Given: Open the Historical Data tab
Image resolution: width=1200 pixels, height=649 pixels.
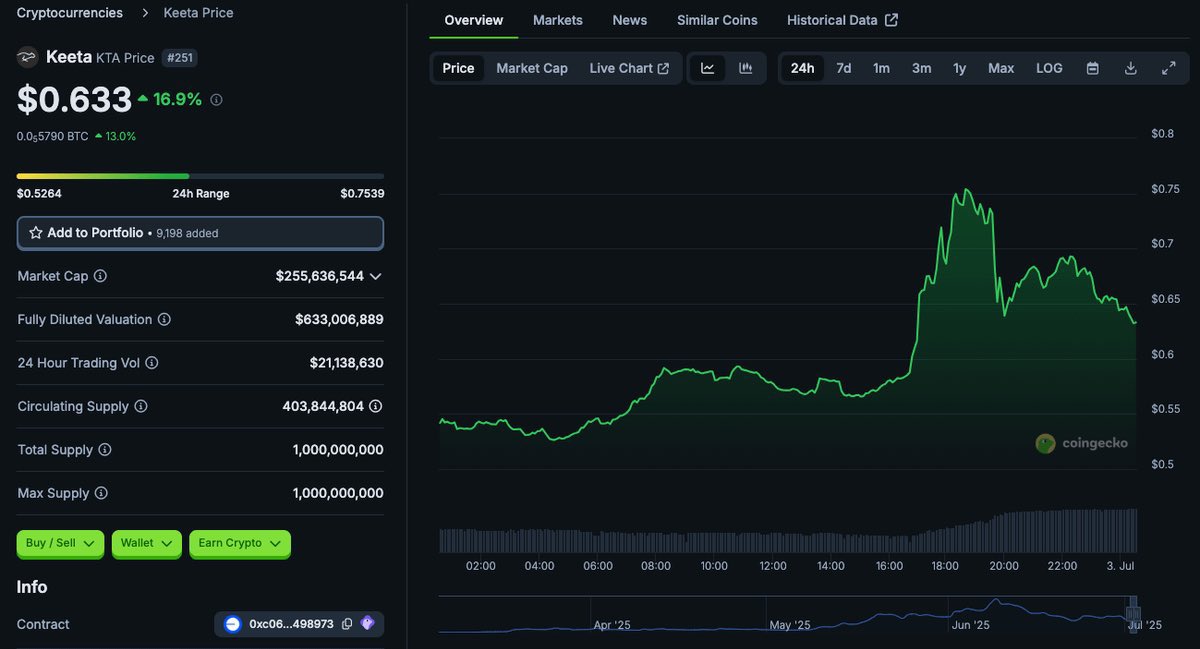Looking at the screenshot, I should click(842, 20).
